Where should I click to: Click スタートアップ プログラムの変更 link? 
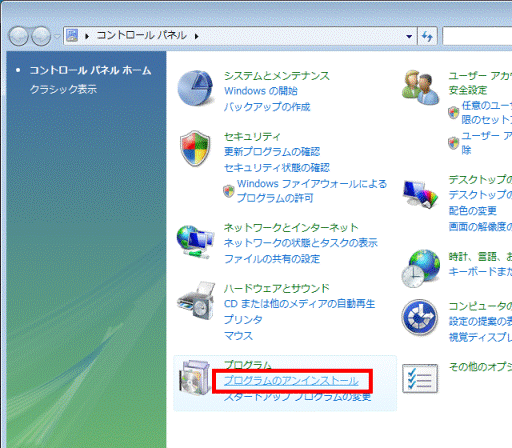pyautogui.click(x=297, y=397)
